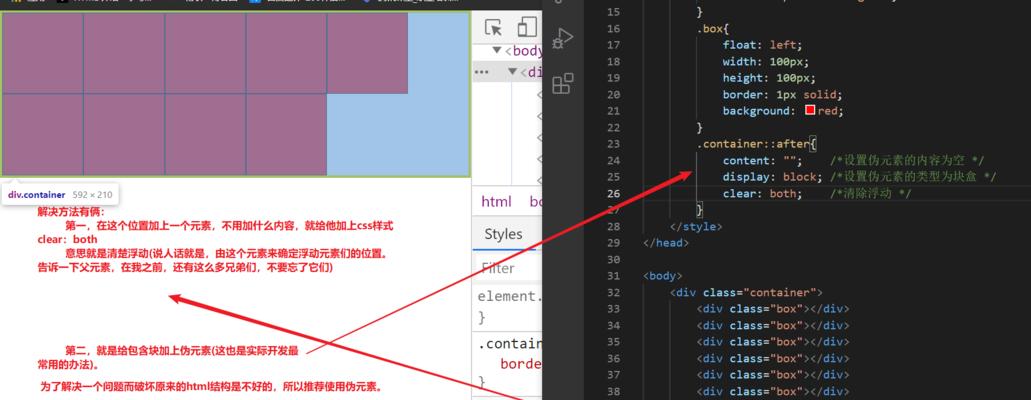
Task: Open the ellipsis menu beside selected div
Action: [481, 72]
